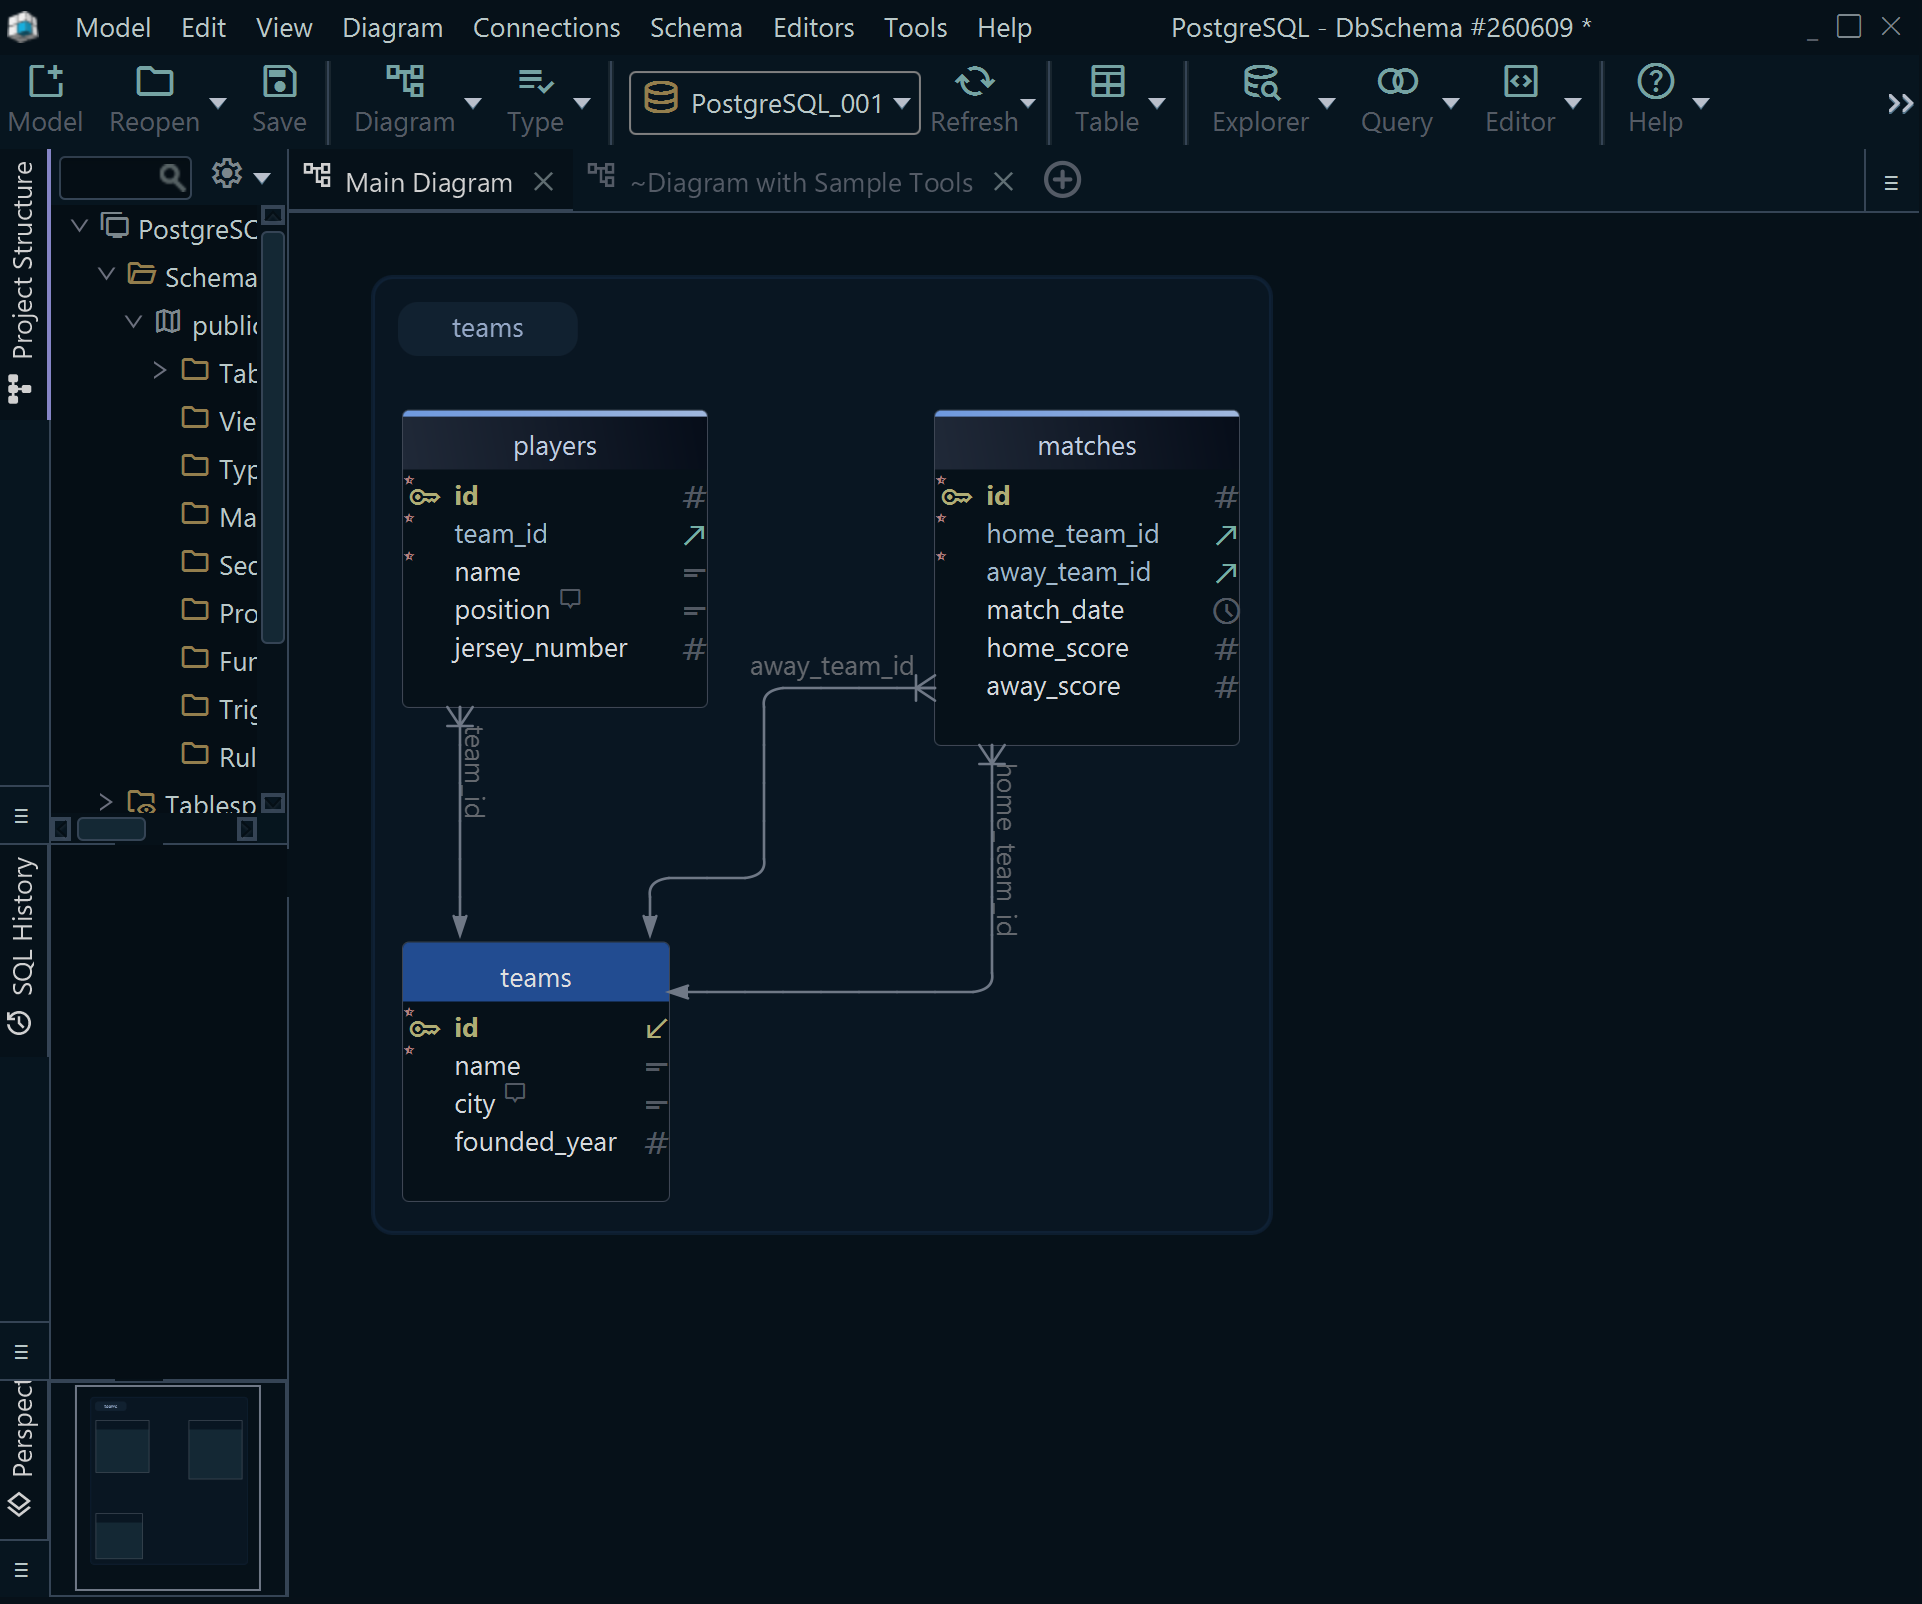Open the Model menu

pos(113,28)
